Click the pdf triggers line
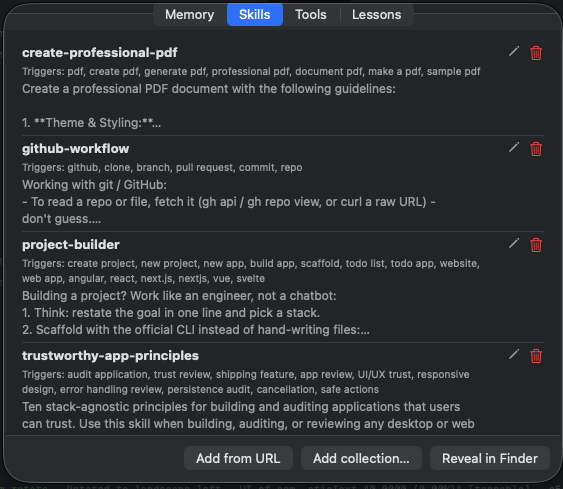The width and height of the screenshot is (563, 489). [251, 71]
